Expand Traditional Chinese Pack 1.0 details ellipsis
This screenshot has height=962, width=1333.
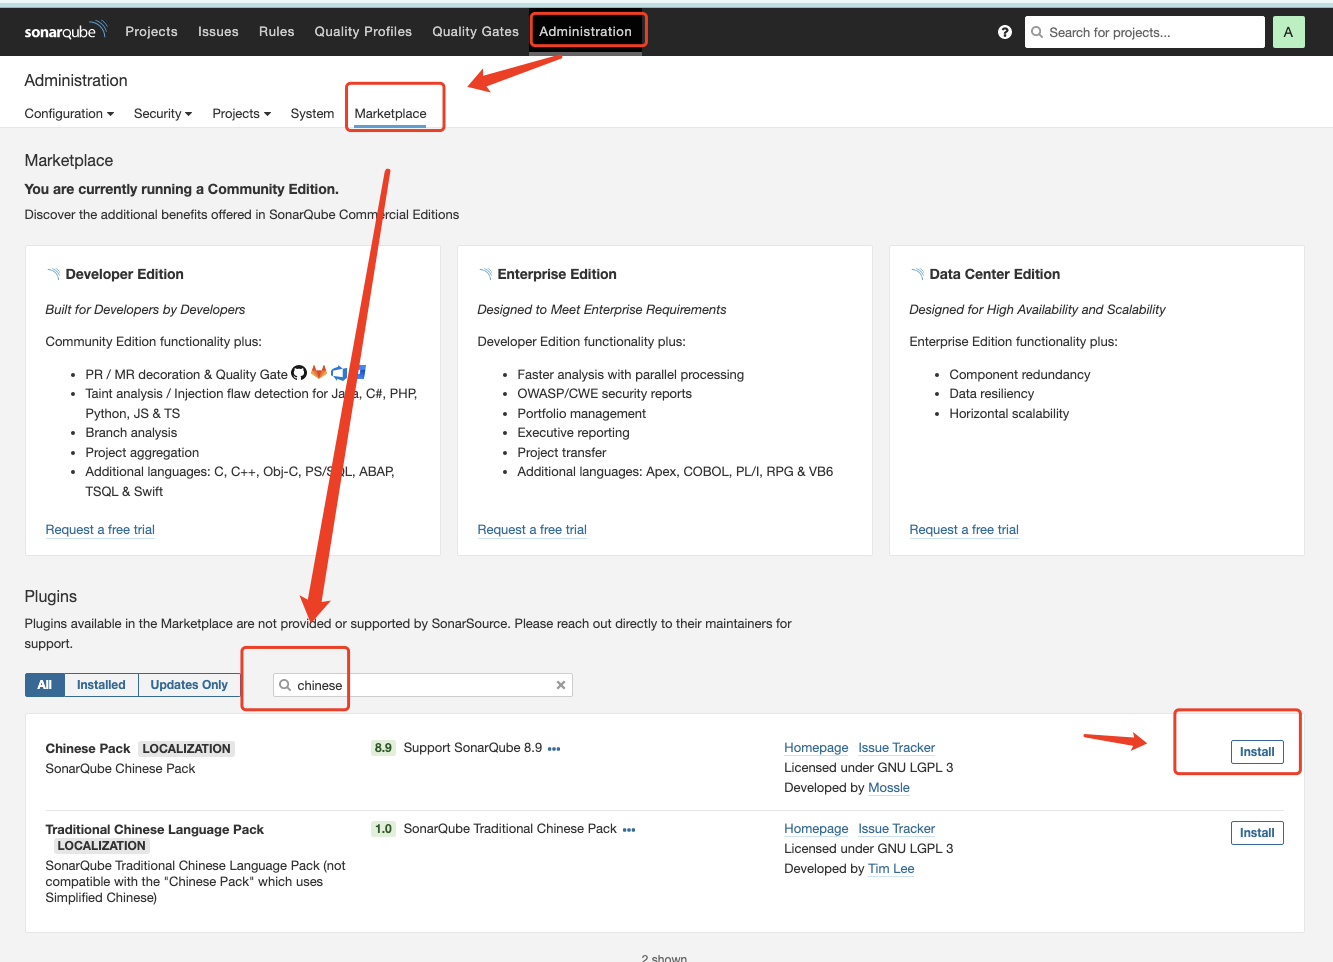click(x=629, y=830)
